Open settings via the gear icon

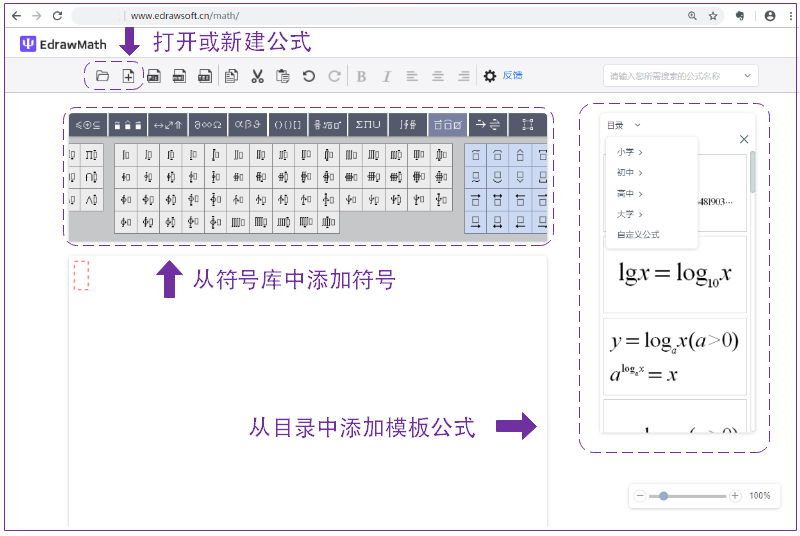coord(490,76)
